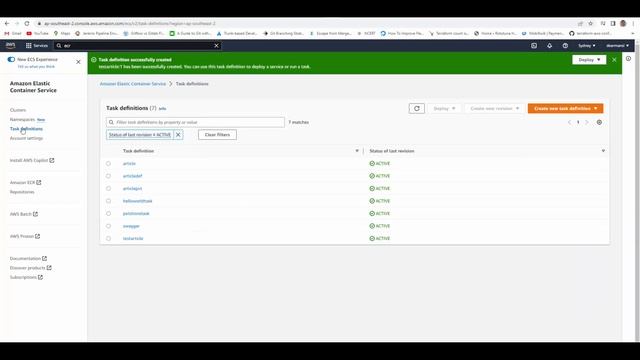
Task: Open Task definitions in the sidebar
Action: tap(26, 129)
